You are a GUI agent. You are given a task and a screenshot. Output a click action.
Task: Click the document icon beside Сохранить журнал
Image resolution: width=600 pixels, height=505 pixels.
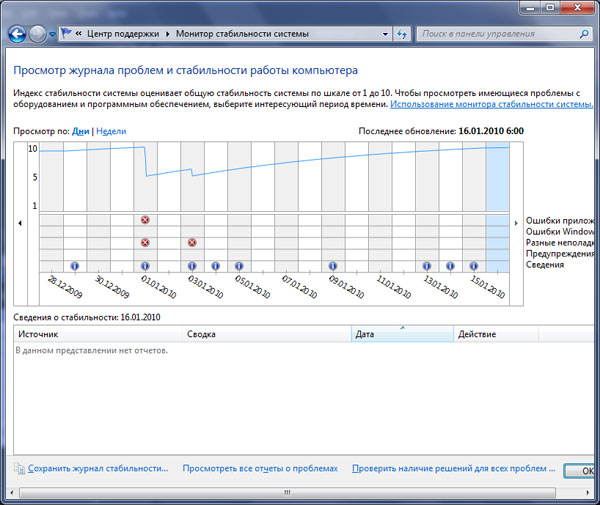click(19, 469)
